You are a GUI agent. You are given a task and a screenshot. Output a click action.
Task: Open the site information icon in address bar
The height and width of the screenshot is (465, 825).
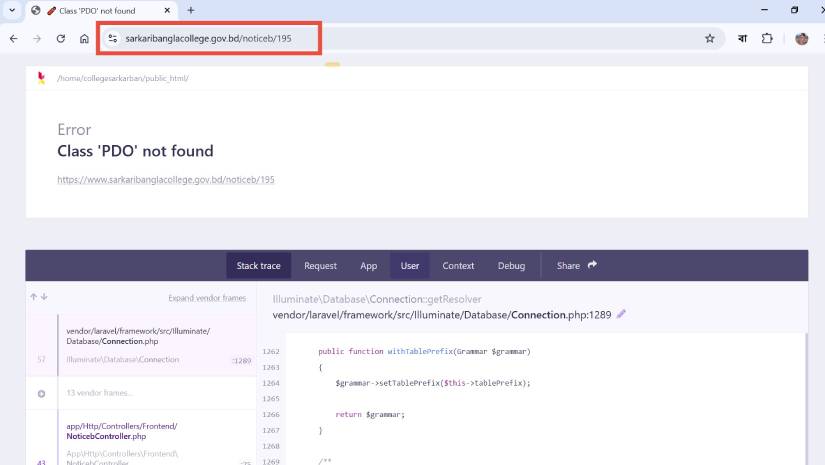[x=113, y=38]
